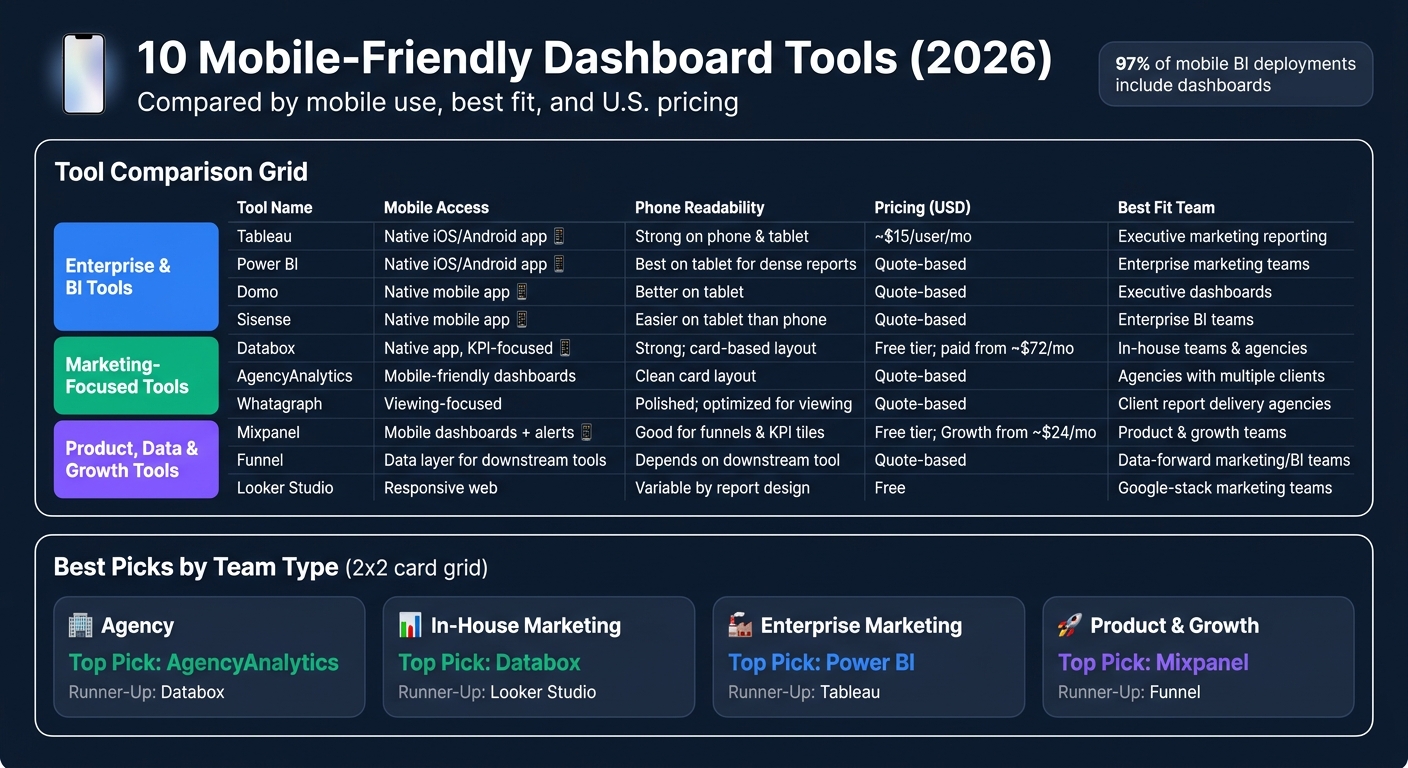
Task: Click Runner-Up: Looker Studio text
Action: click(x=497, y=692)
